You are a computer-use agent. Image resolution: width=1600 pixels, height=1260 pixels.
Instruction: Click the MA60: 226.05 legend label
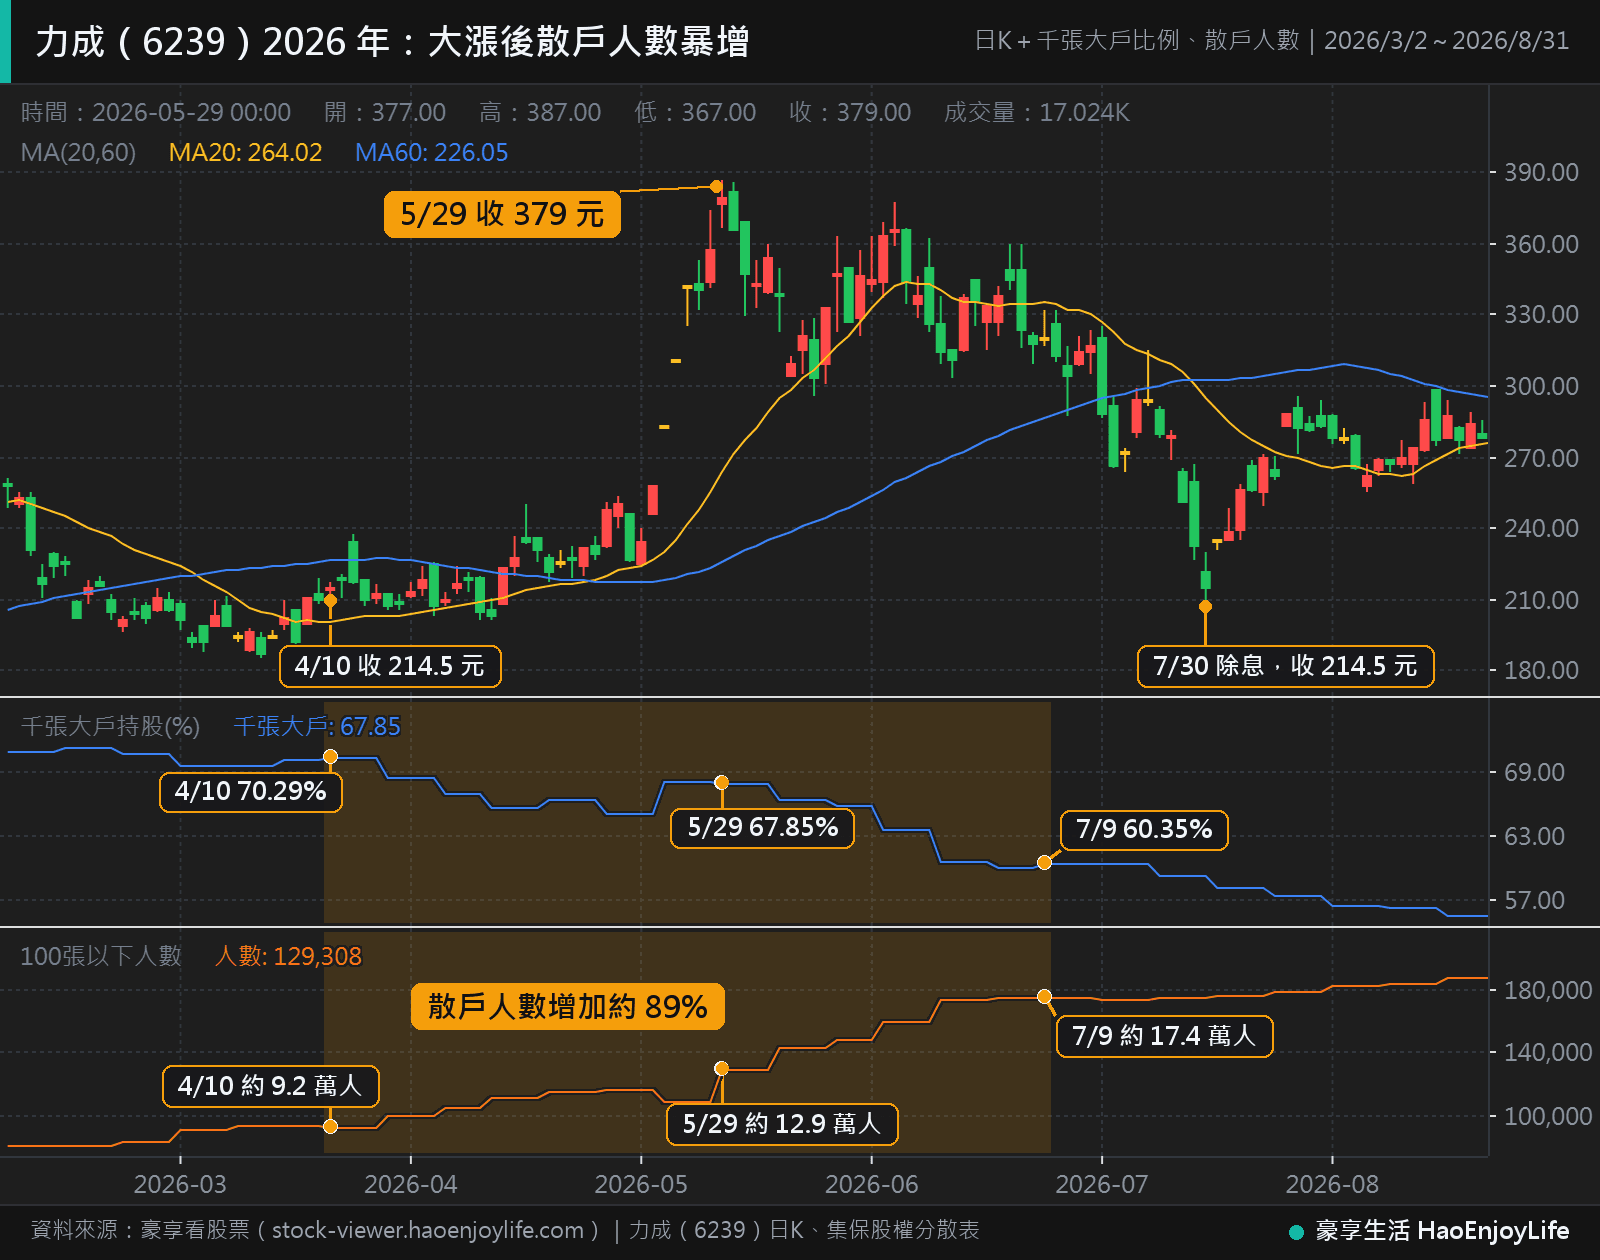point(431,152)
